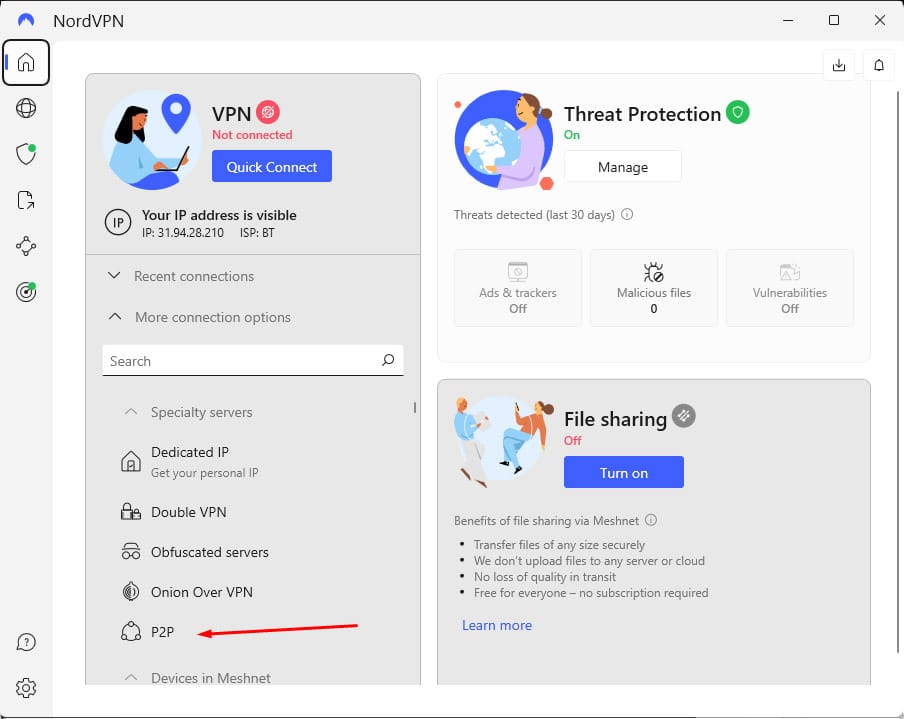This screenshot has height=719, width=904.
Task: Click the Vulnerabilities Off tile
Action: 789,288
